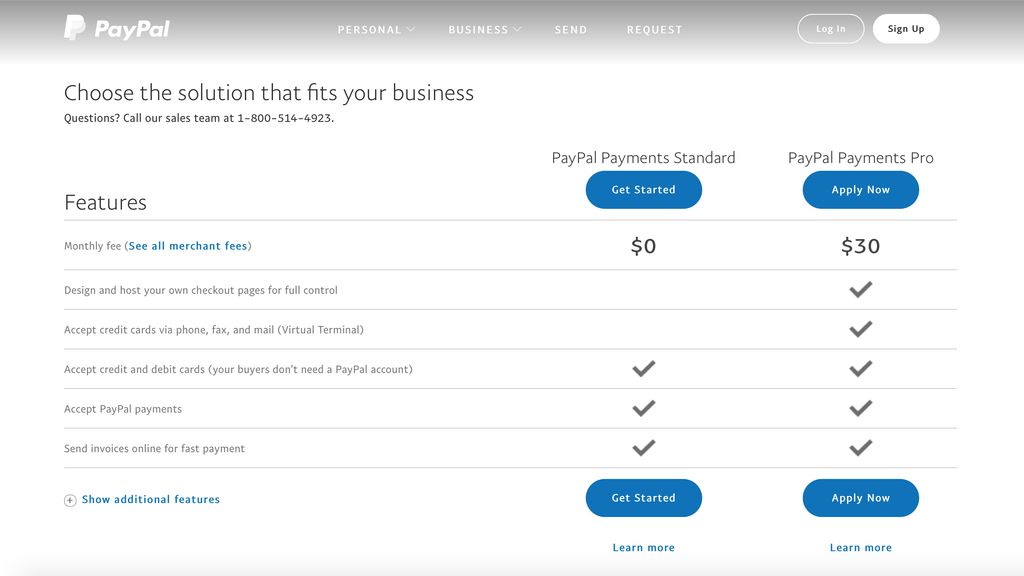Viewport: 1024px width, 576px height.
Task: Open the Personal dropdown menu
Action: coord(376,29)
